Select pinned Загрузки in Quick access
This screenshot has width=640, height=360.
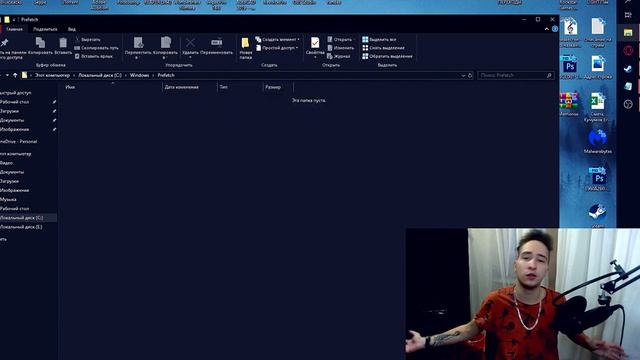9,111
